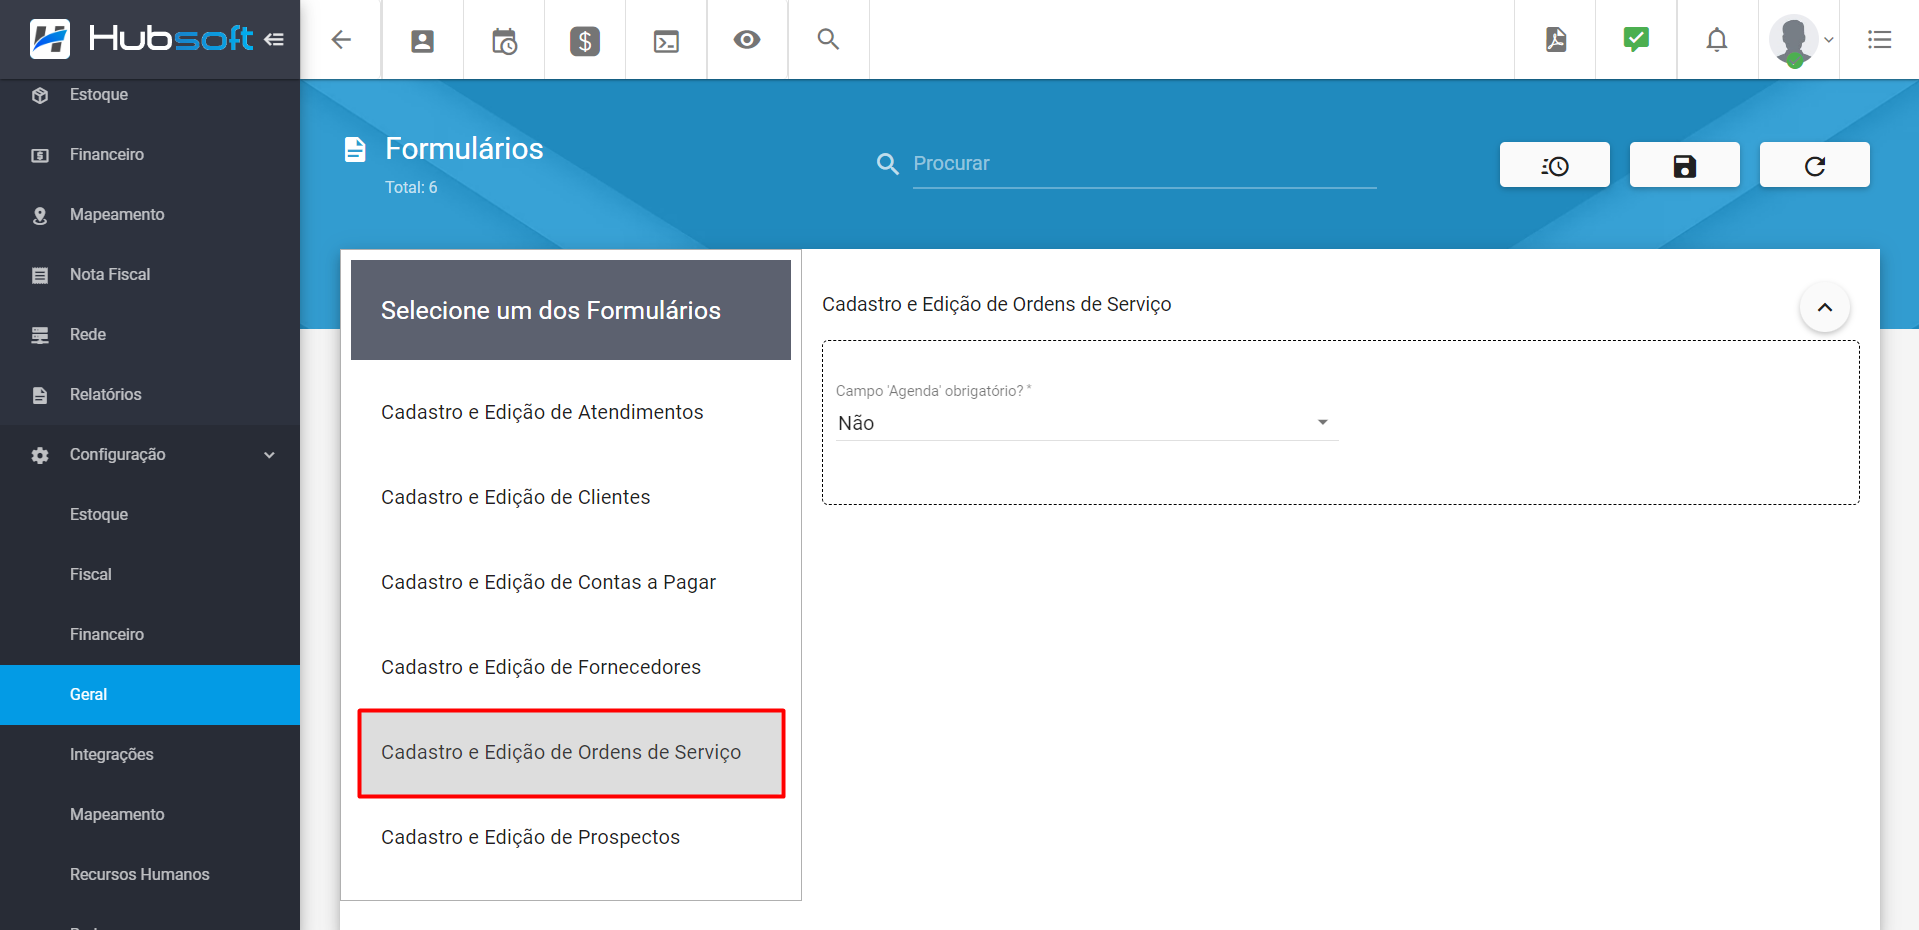Open Financeiro with the money icon in sidebar
The width and height of the screenshot is (1919, 930).
coord(150,155)
